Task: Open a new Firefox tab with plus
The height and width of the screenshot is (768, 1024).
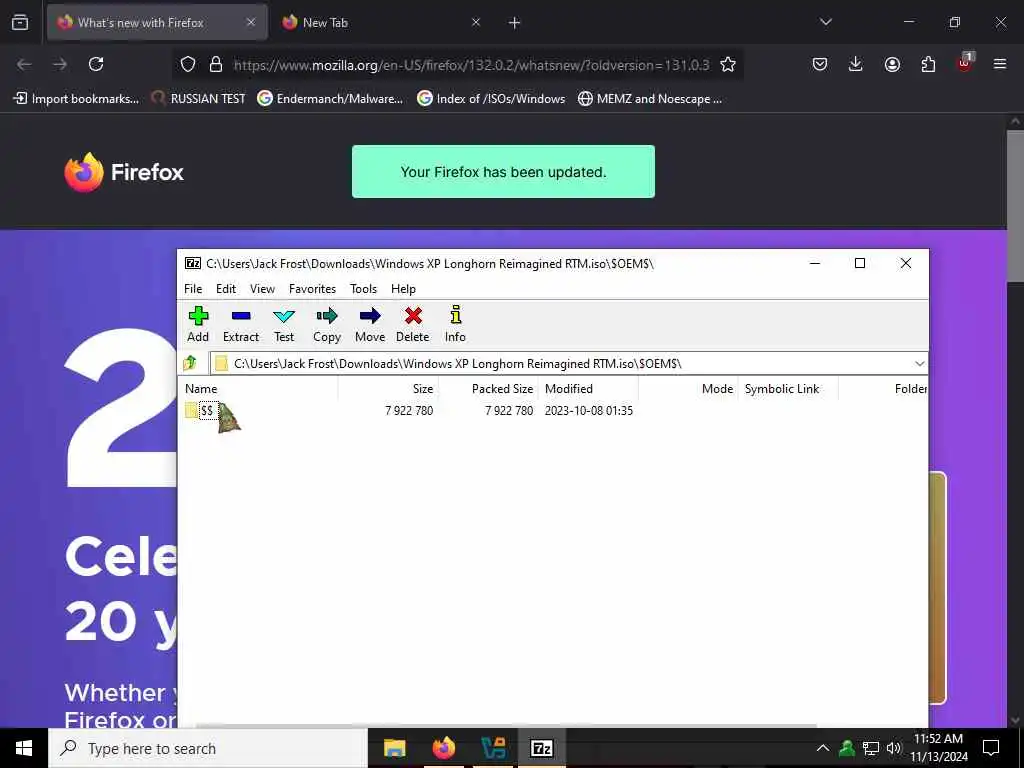Action: coord(515,23)
